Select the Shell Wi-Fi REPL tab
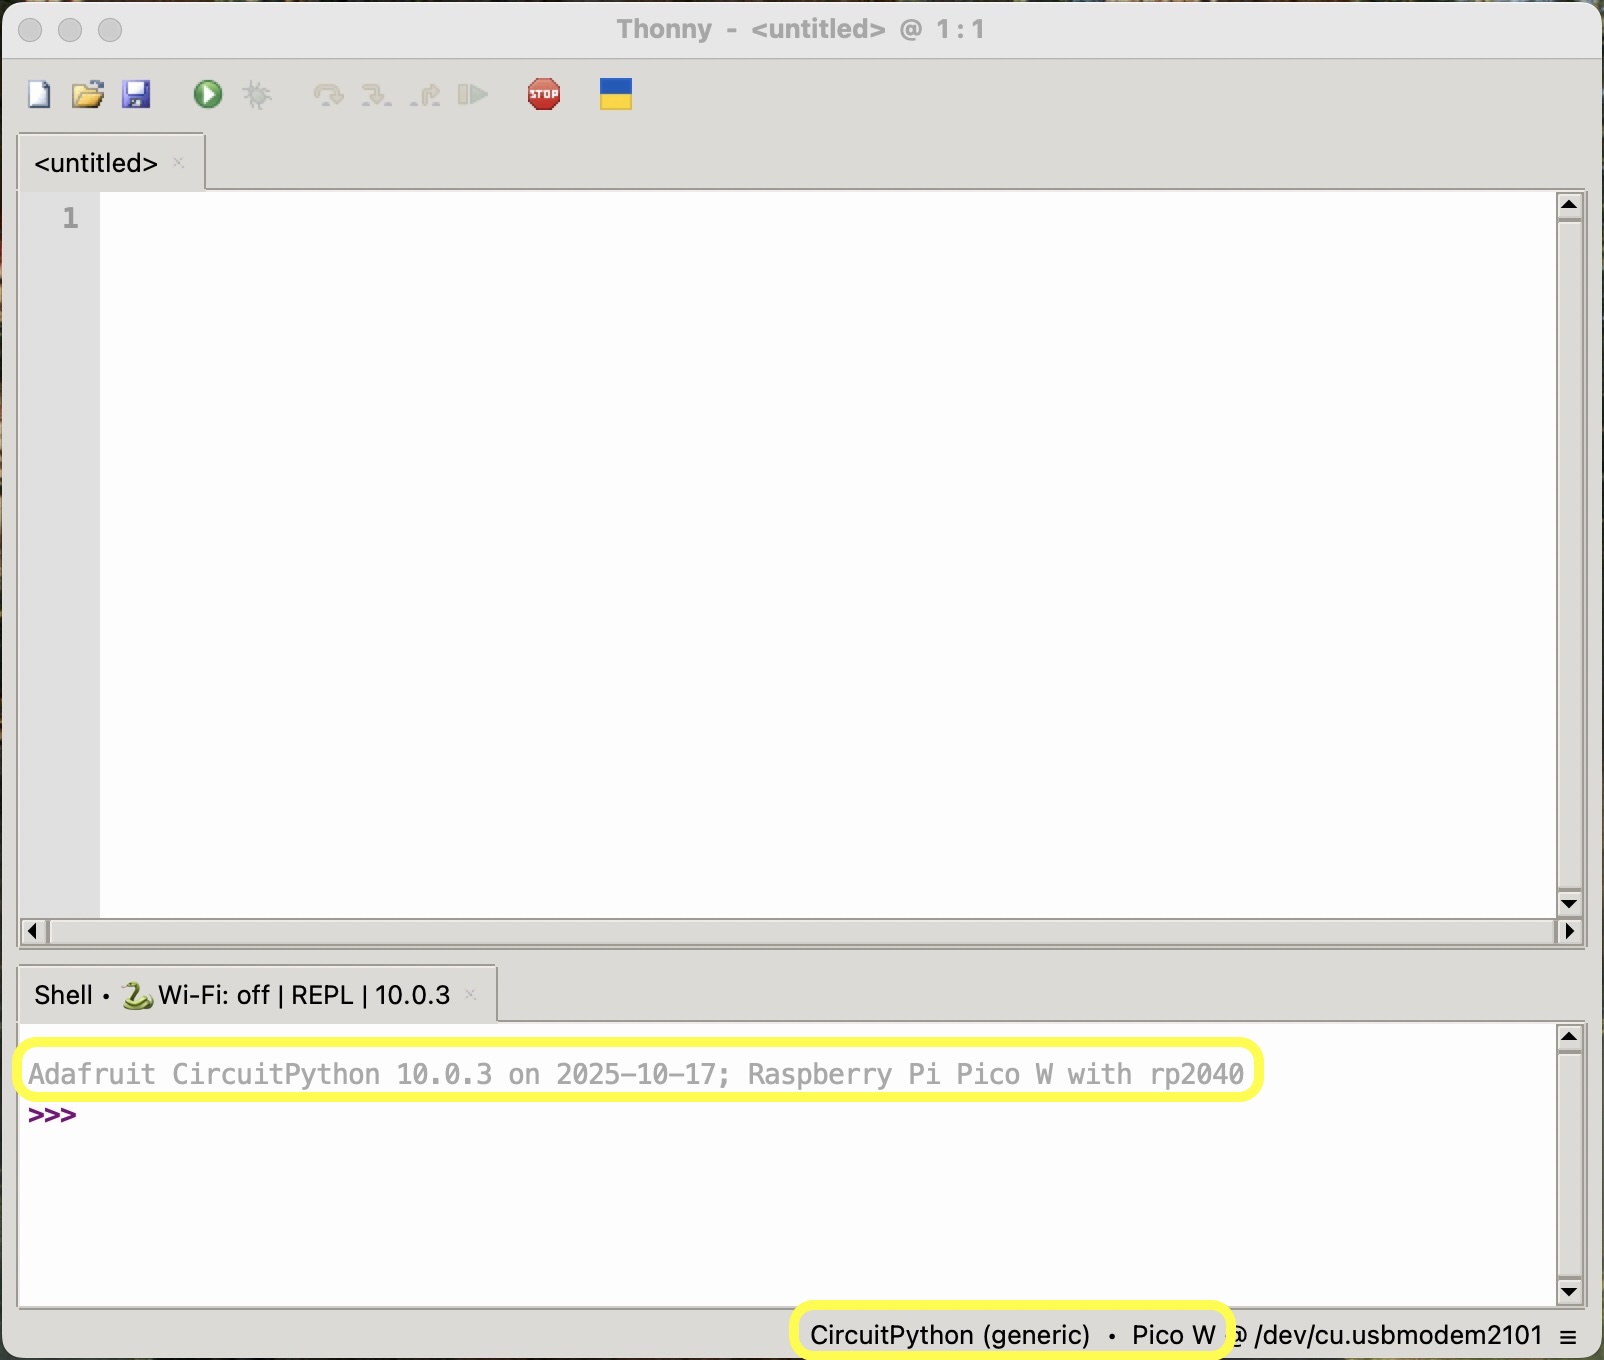 (x=242, y=995)
